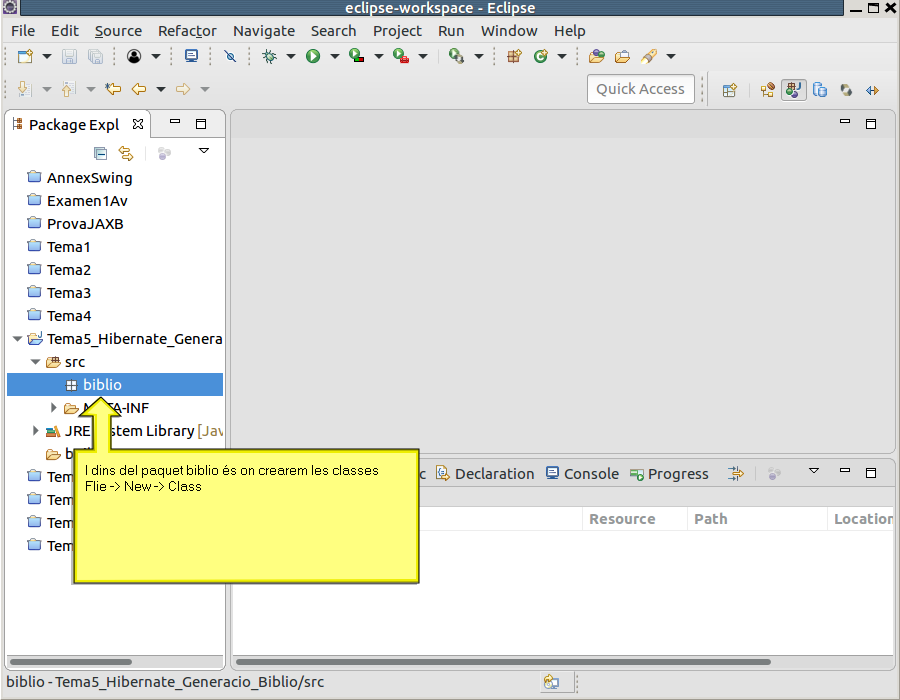Switch to the Declaration tab

pyautogui.click(x=485, y=474)
